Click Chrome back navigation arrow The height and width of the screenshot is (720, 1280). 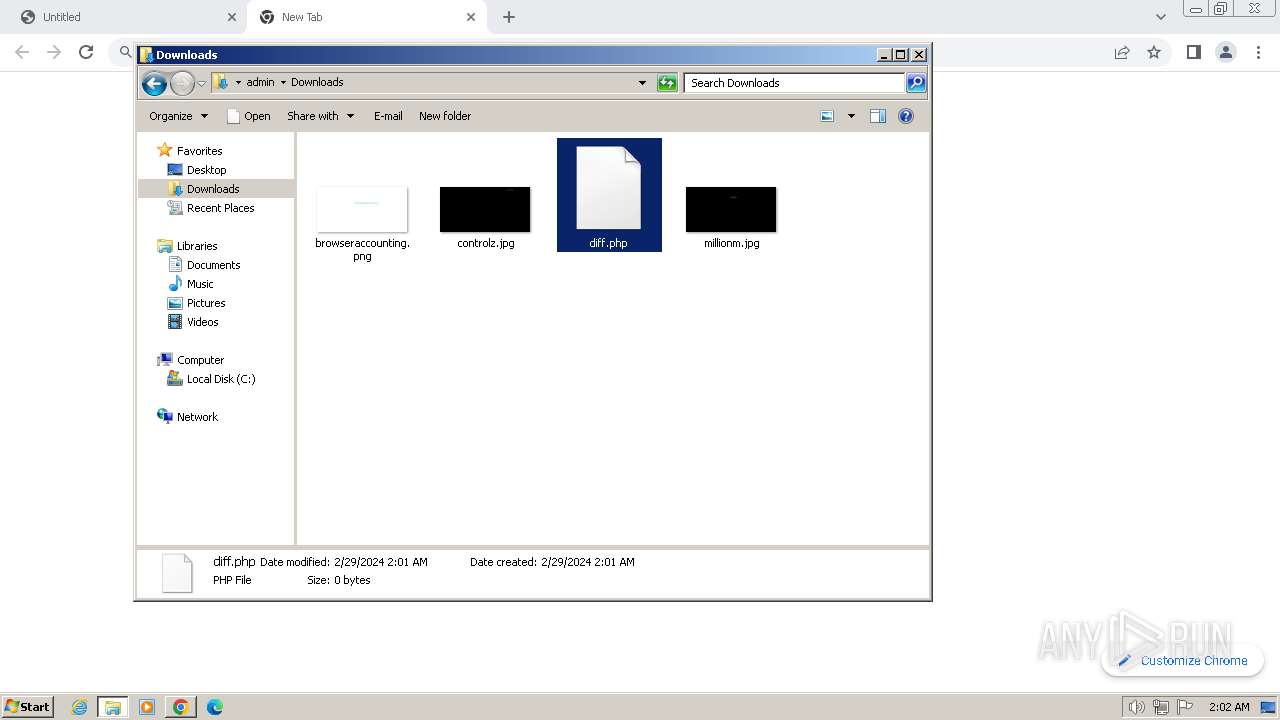[22, 52]
